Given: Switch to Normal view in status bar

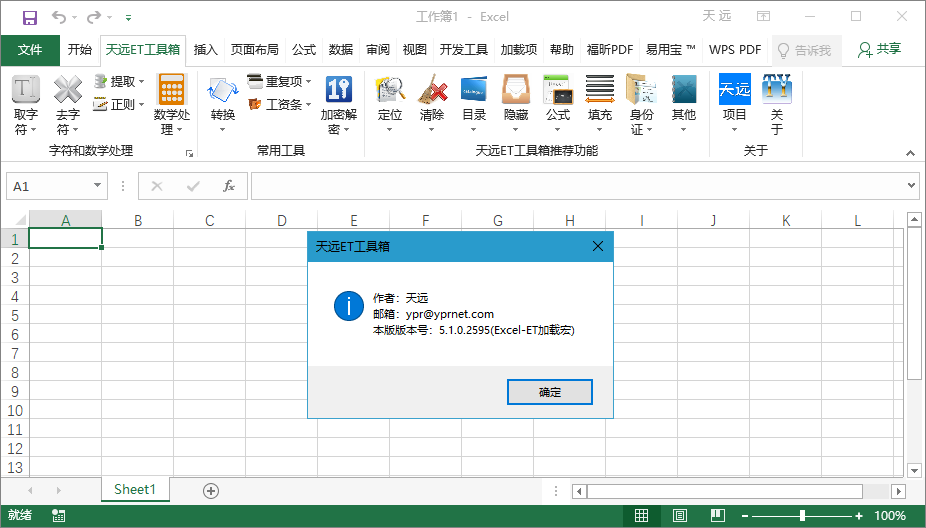Looking at the screenshot, I should 641,516.
